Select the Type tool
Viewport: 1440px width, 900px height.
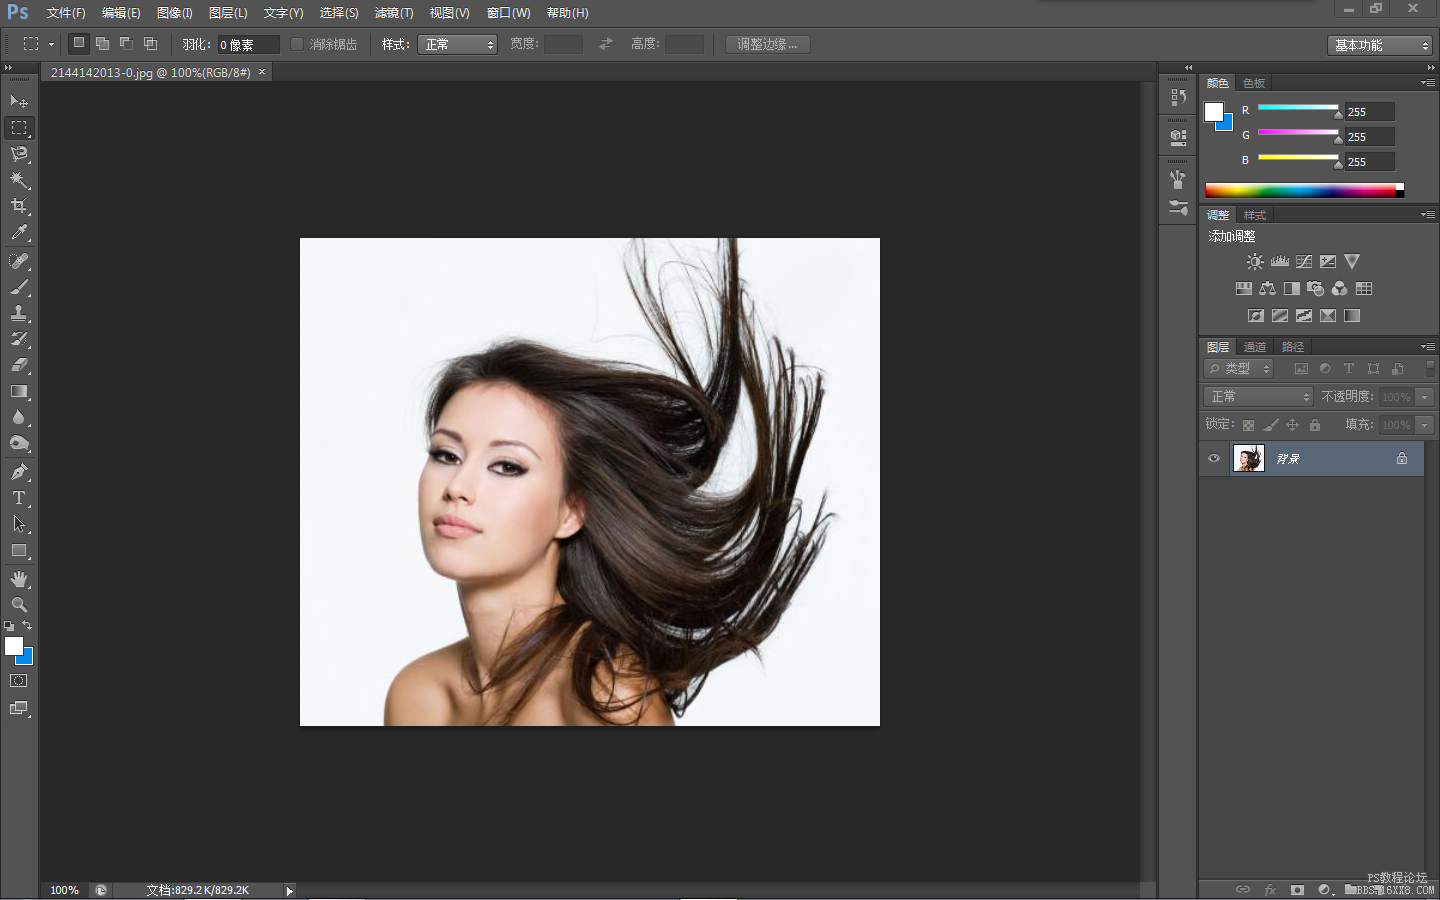click(19, 498)
